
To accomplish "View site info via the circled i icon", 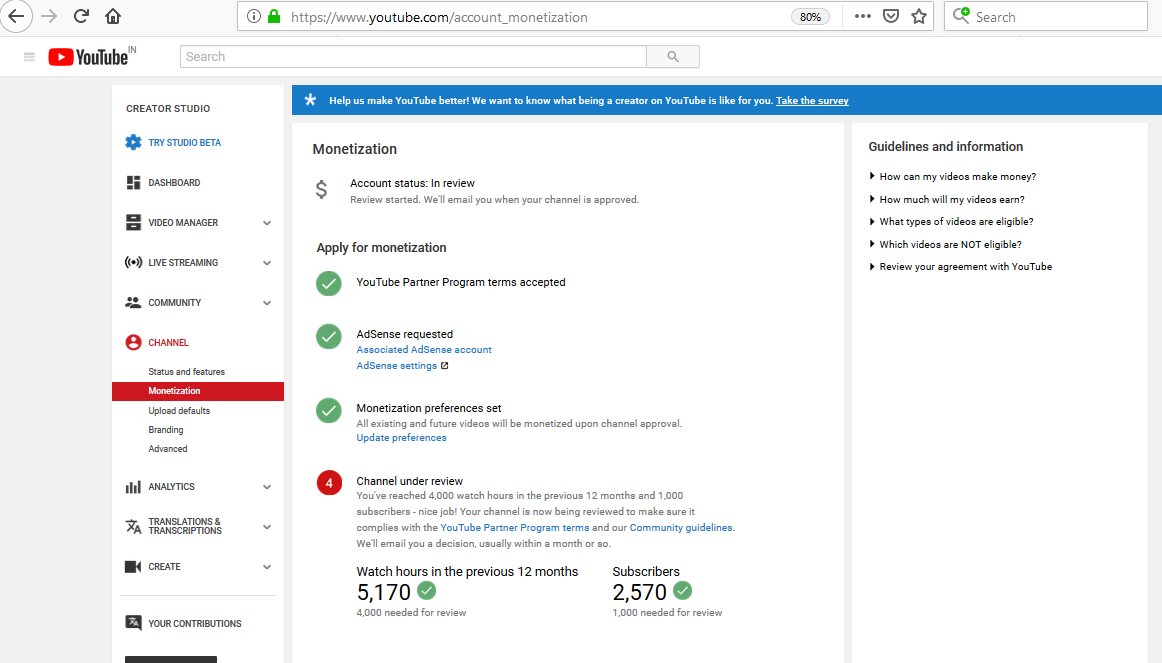I will (253, 16).
